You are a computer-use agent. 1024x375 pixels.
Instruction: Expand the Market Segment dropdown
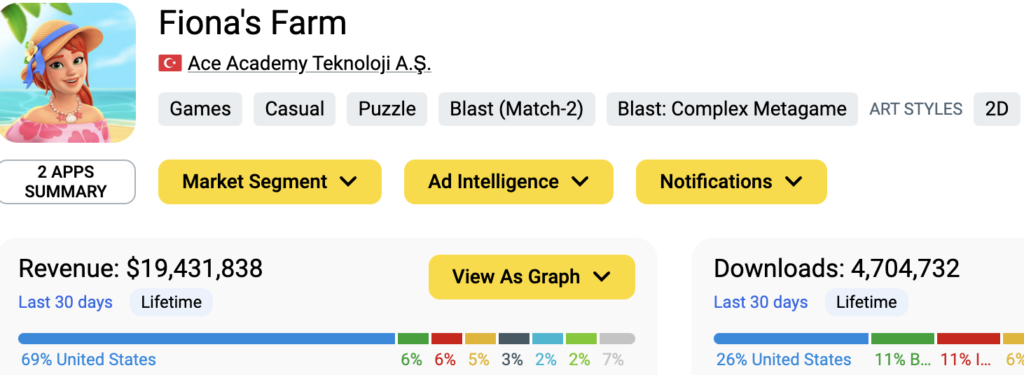(x=270, y=182)
